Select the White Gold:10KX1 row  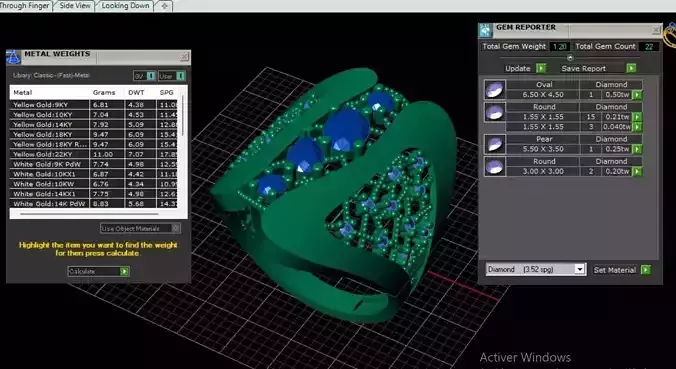tap(94, 174)
